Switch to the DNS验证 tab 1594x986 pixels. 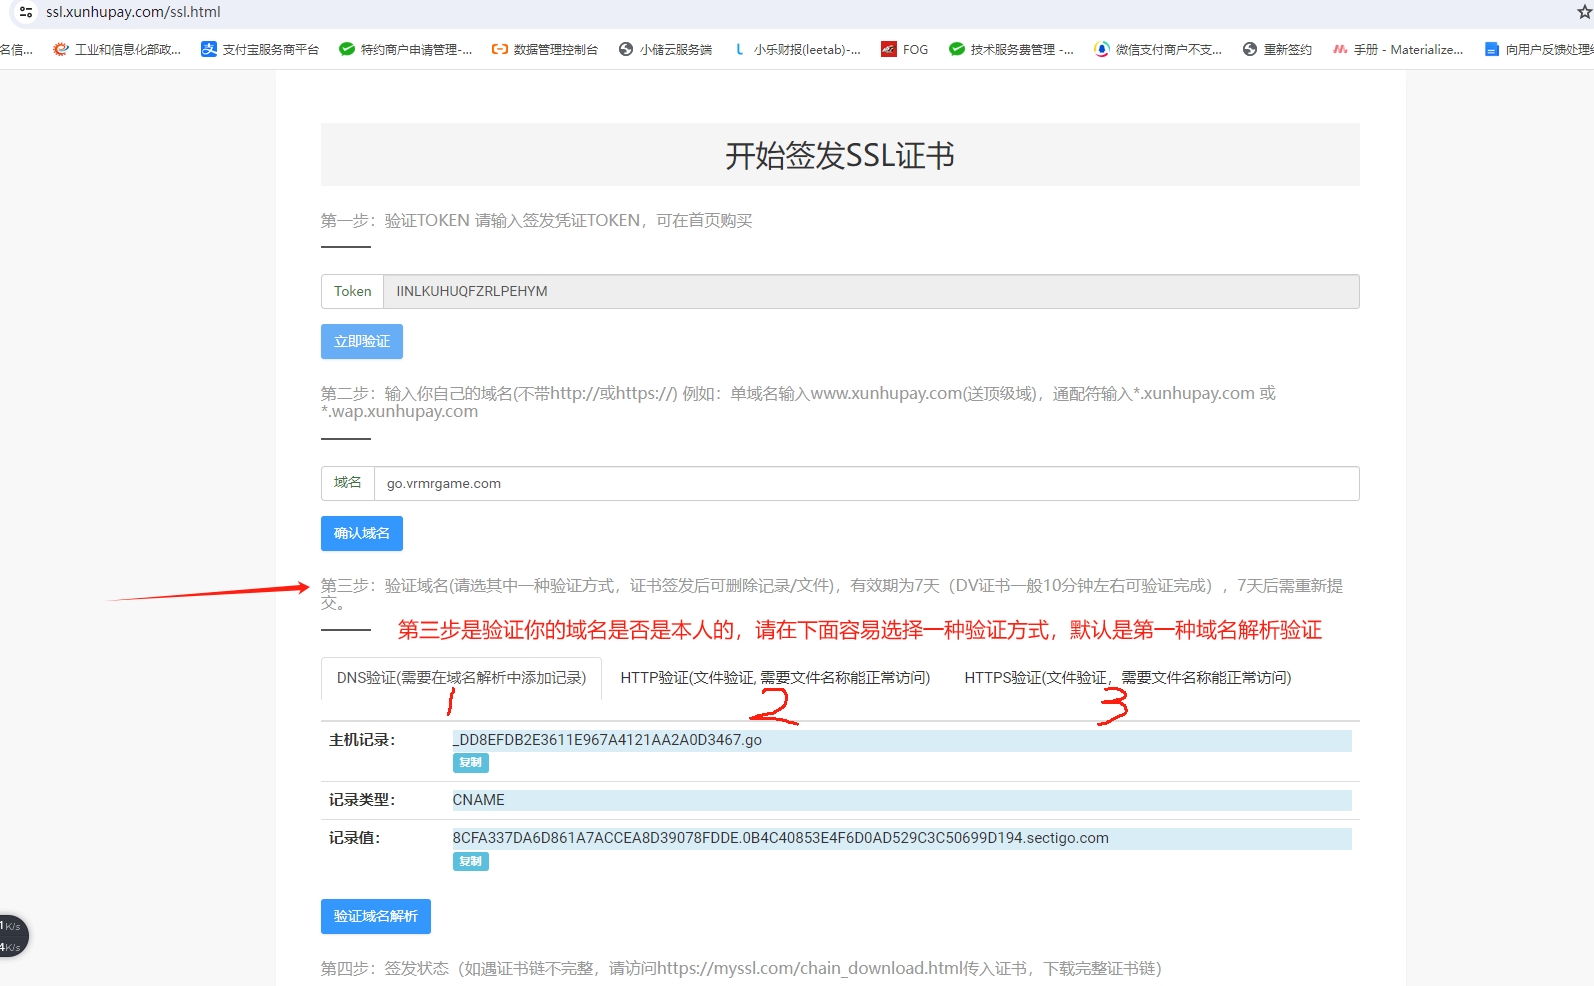pyautogui.click(x=461, y=678)
